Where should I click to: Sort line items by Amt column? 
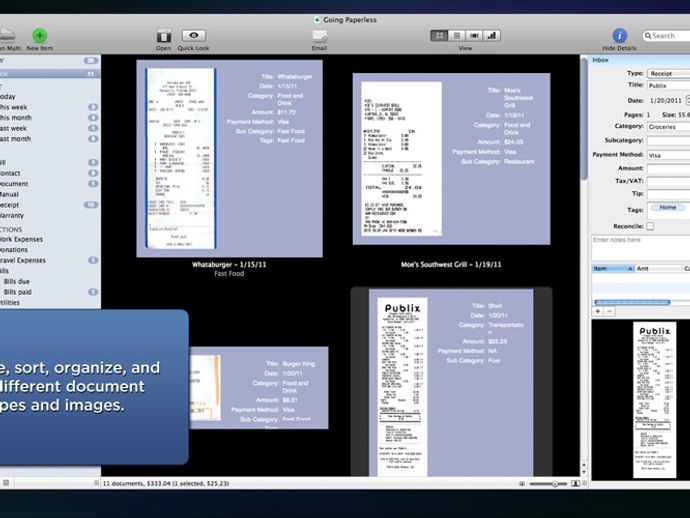(658, 268)
